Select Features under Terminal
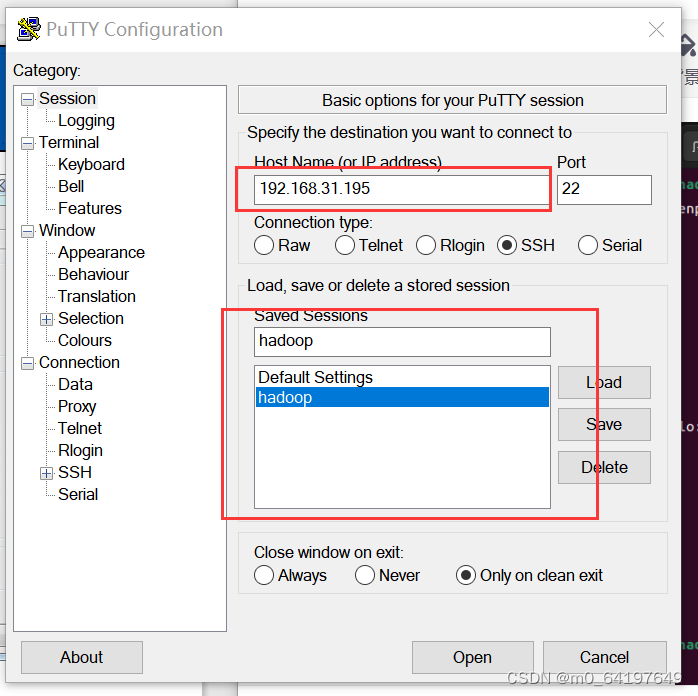 [90, 208]
